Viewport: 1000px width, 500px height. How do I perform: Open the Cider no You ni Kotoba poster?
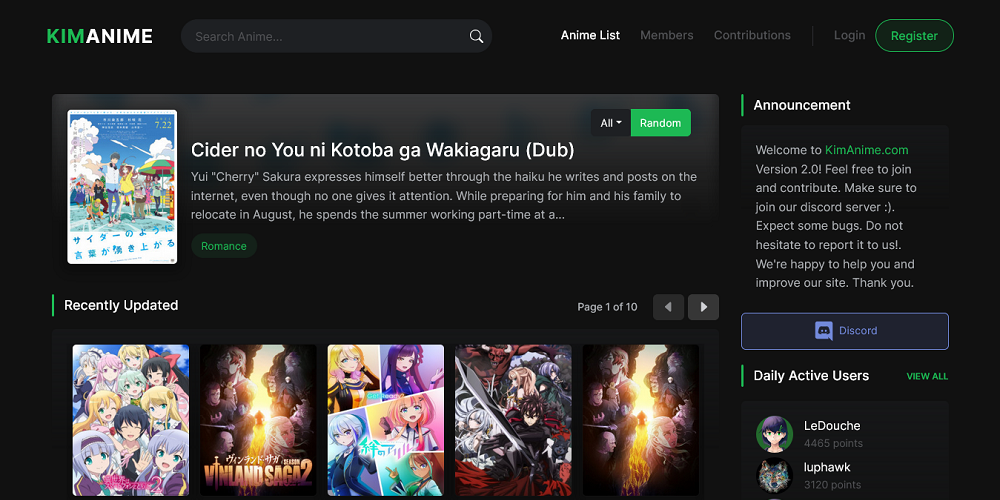tap(122, 187)
